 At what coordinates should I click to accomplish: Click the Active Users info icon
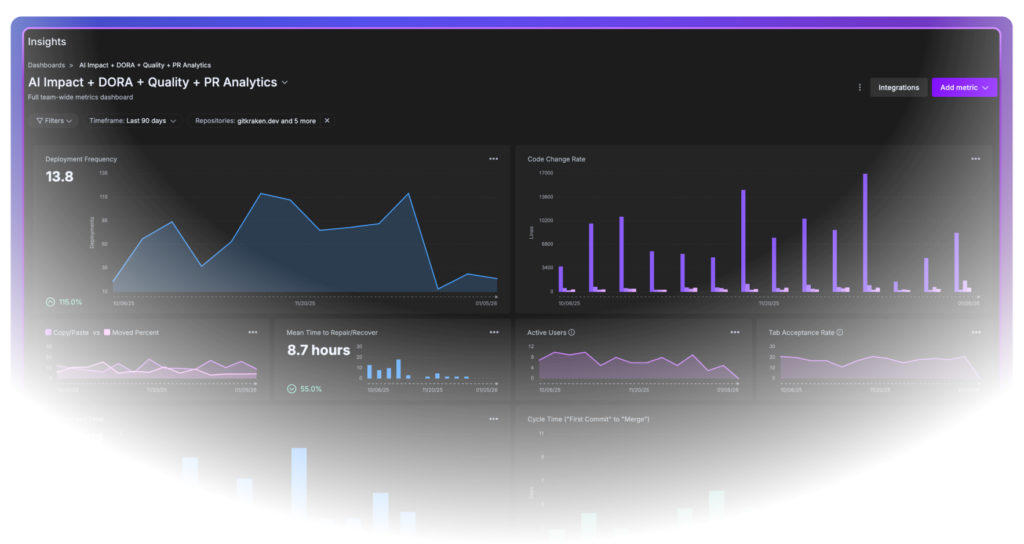pos(573,332)
